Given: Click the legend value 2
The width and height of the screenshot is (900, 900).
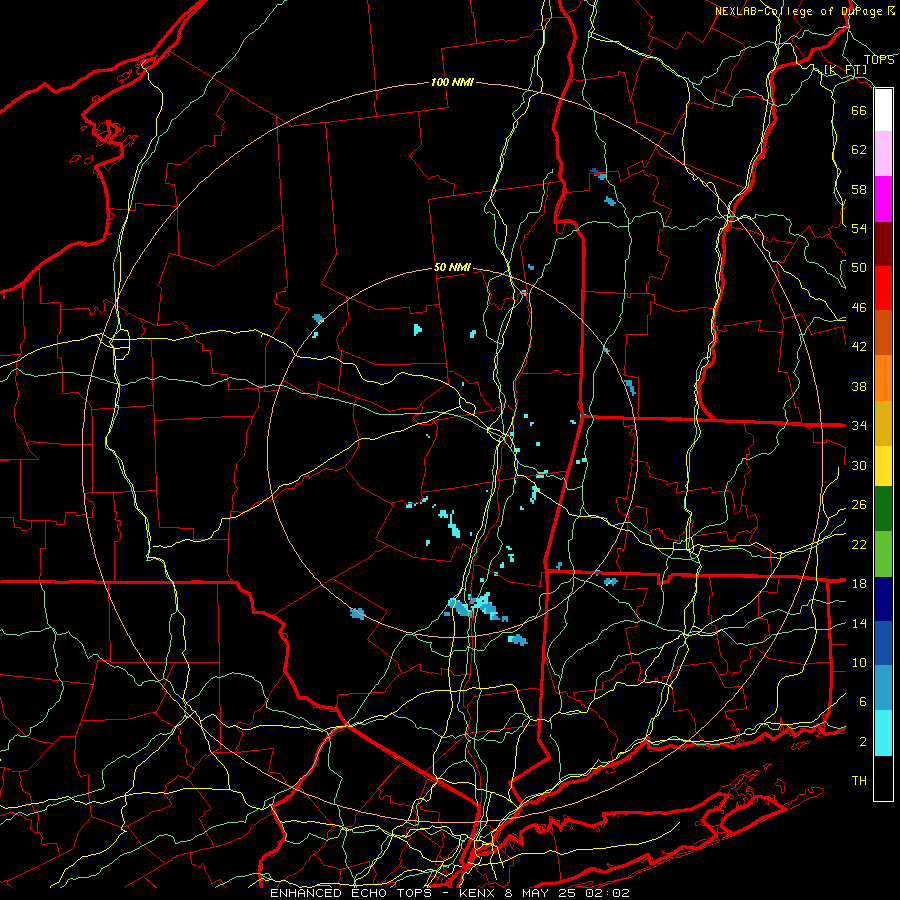Looking at the screenshot, I should (863, 742).
